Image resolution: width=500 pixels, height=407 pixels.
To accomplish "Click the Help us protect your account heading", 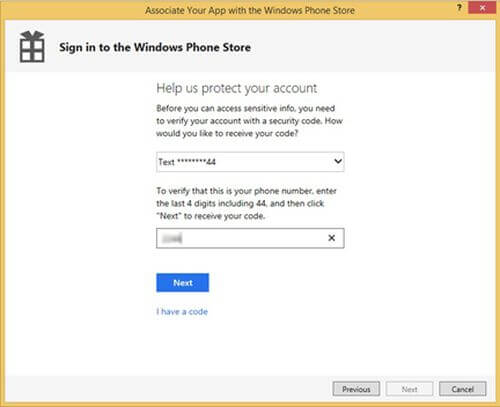I will (x=237, y=88).
